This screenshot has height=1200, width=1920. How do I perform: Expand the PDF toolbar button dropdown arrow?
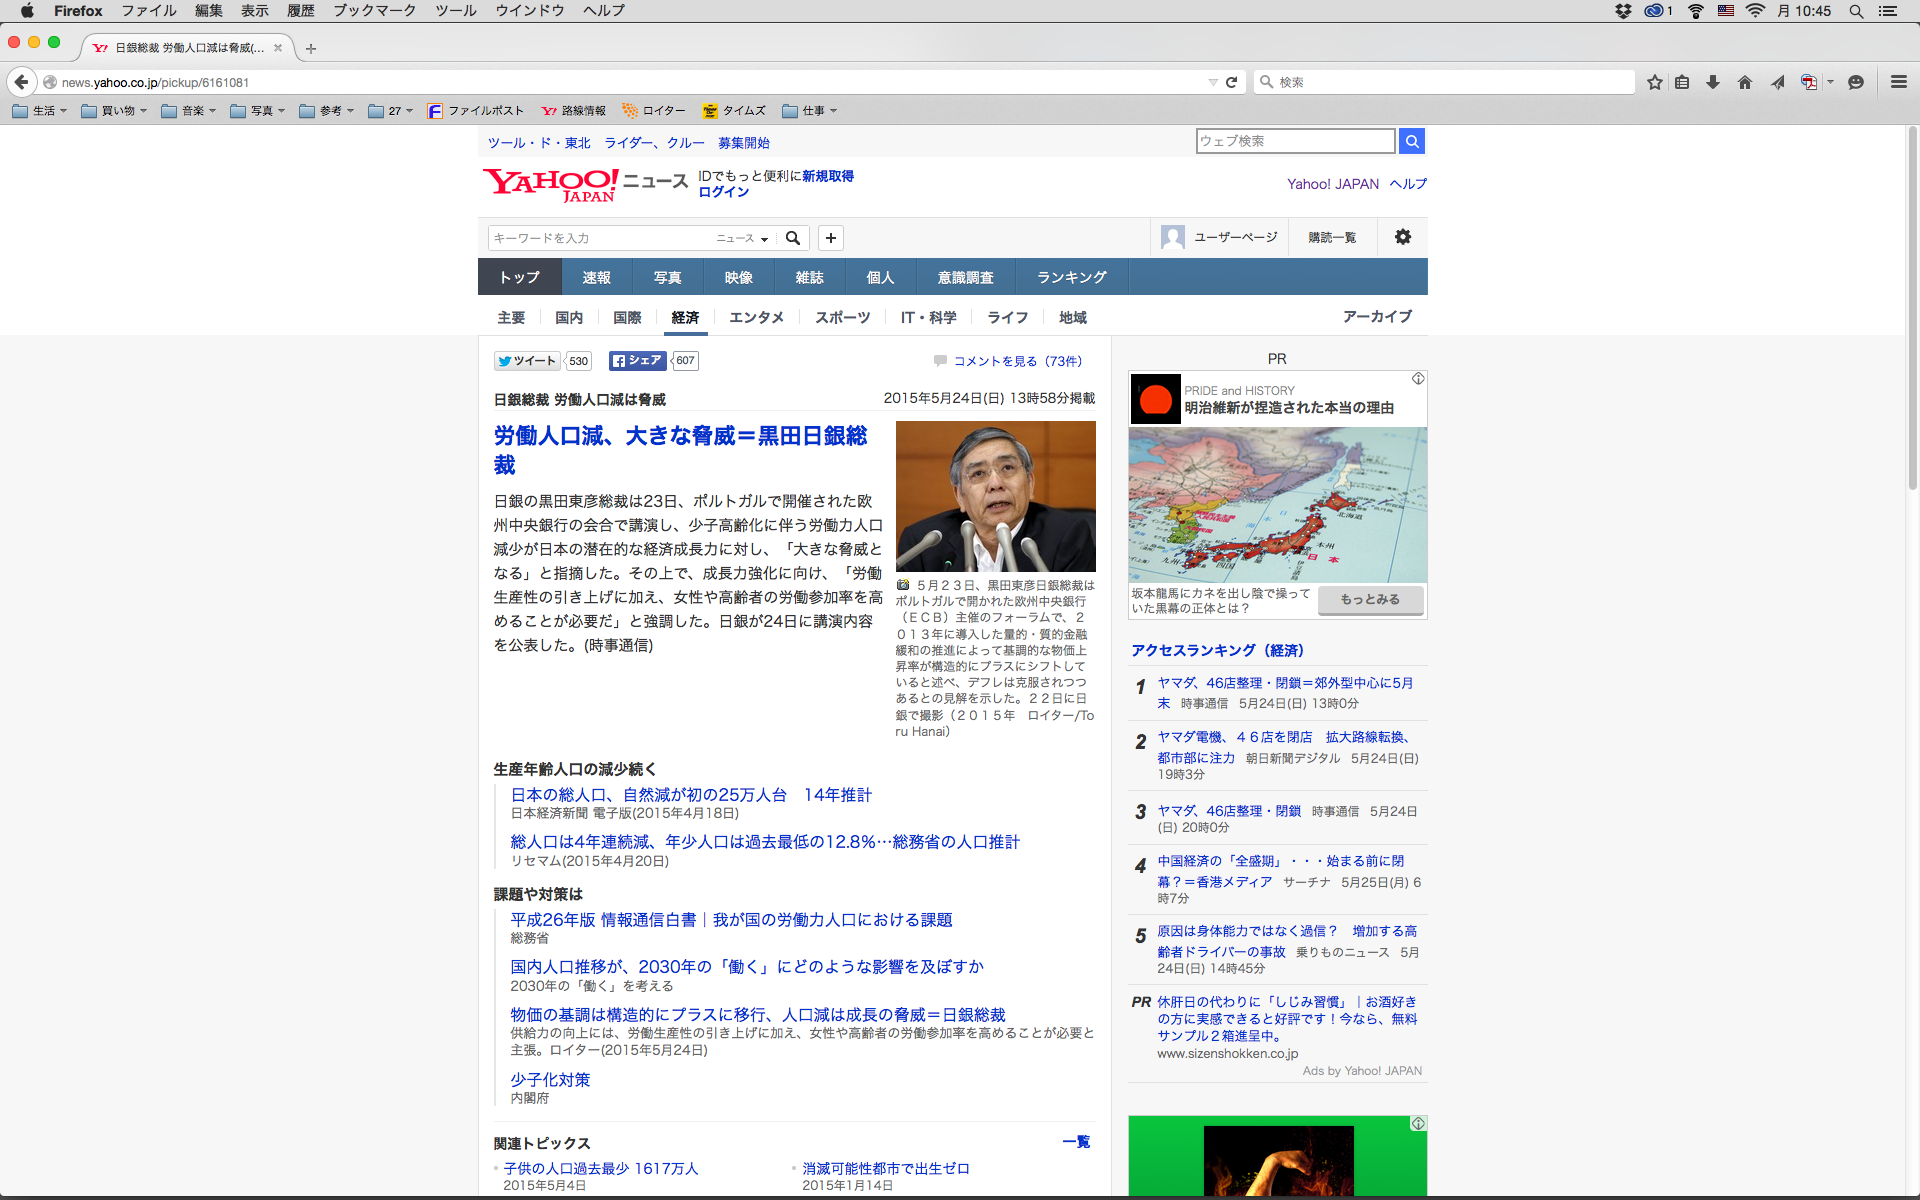[x=1830, y=82]
